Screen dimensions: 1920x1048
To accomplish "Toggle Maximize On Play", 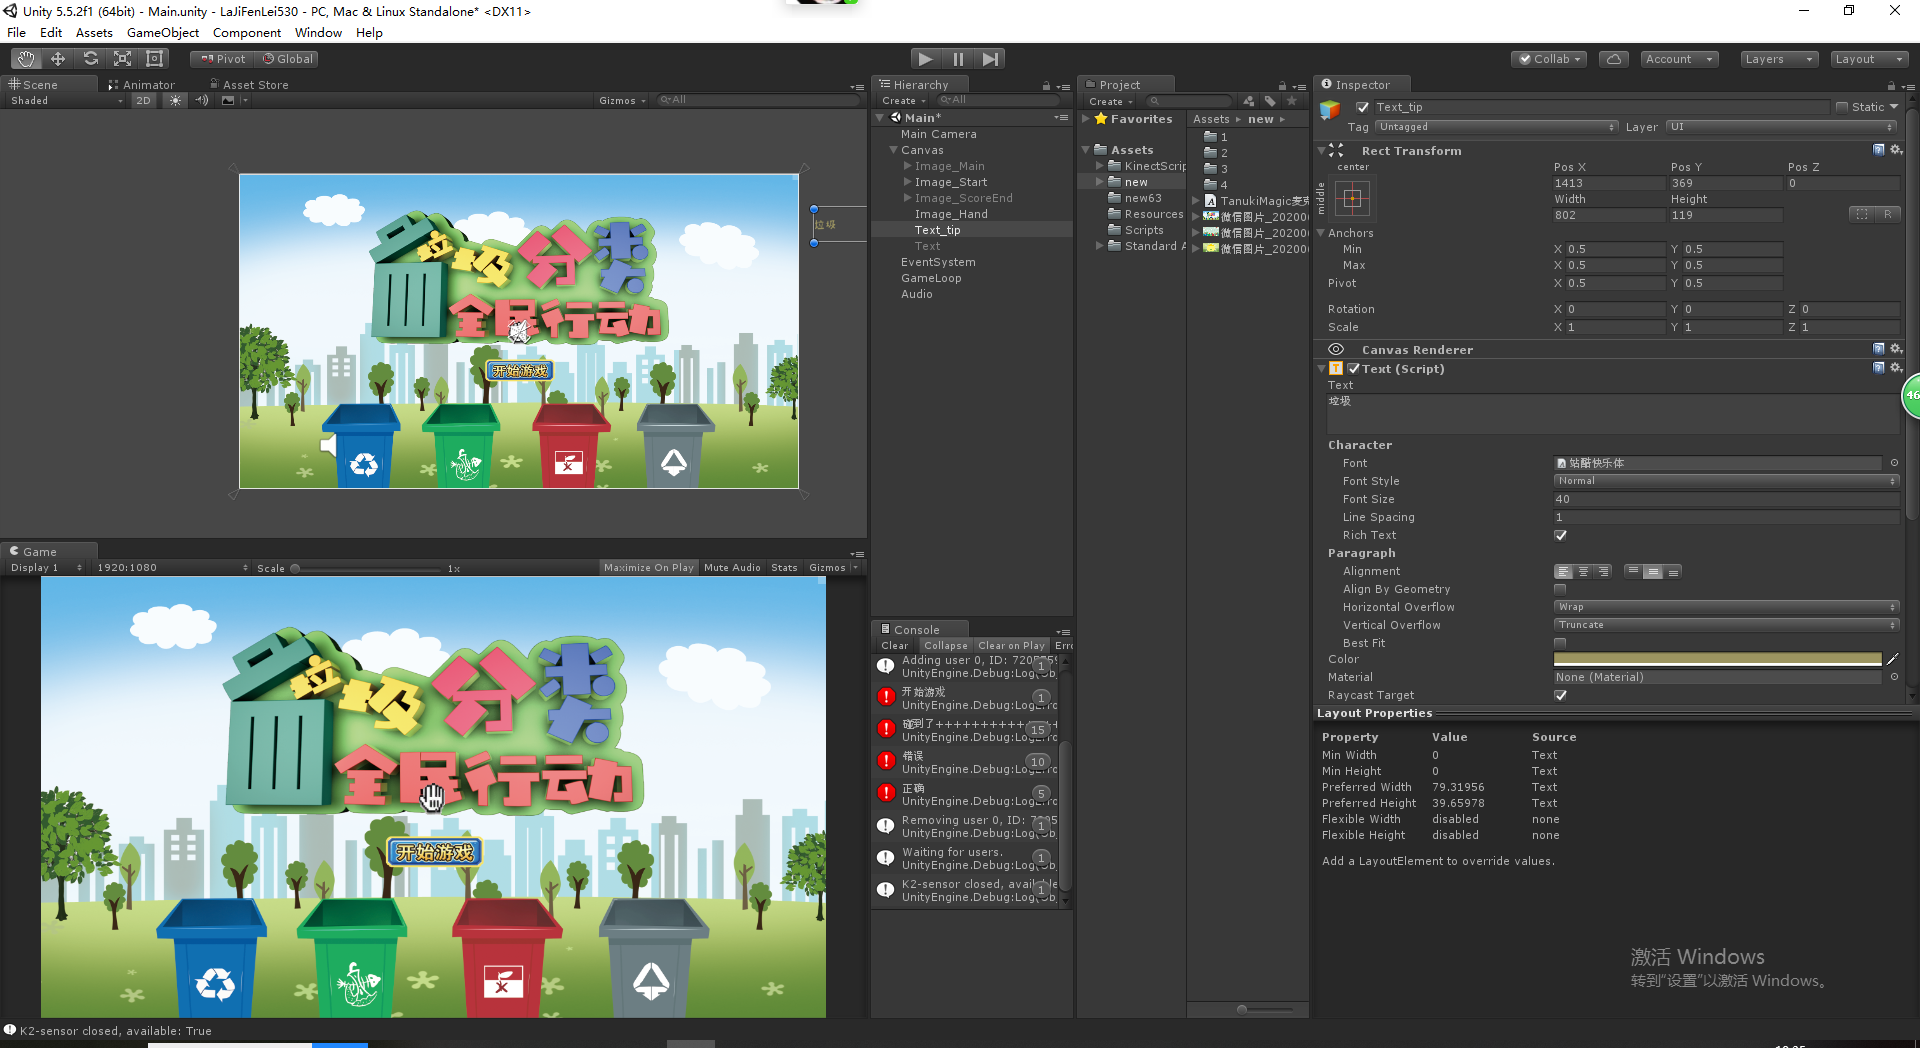I will [648, 567].
